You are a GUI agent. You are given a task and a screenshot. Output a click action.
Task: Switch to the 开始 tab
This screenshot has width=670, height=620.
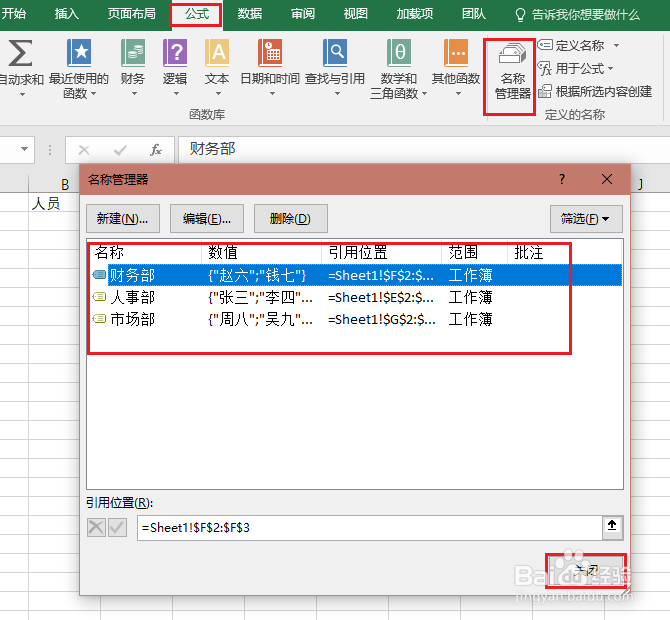coord(13,14)
